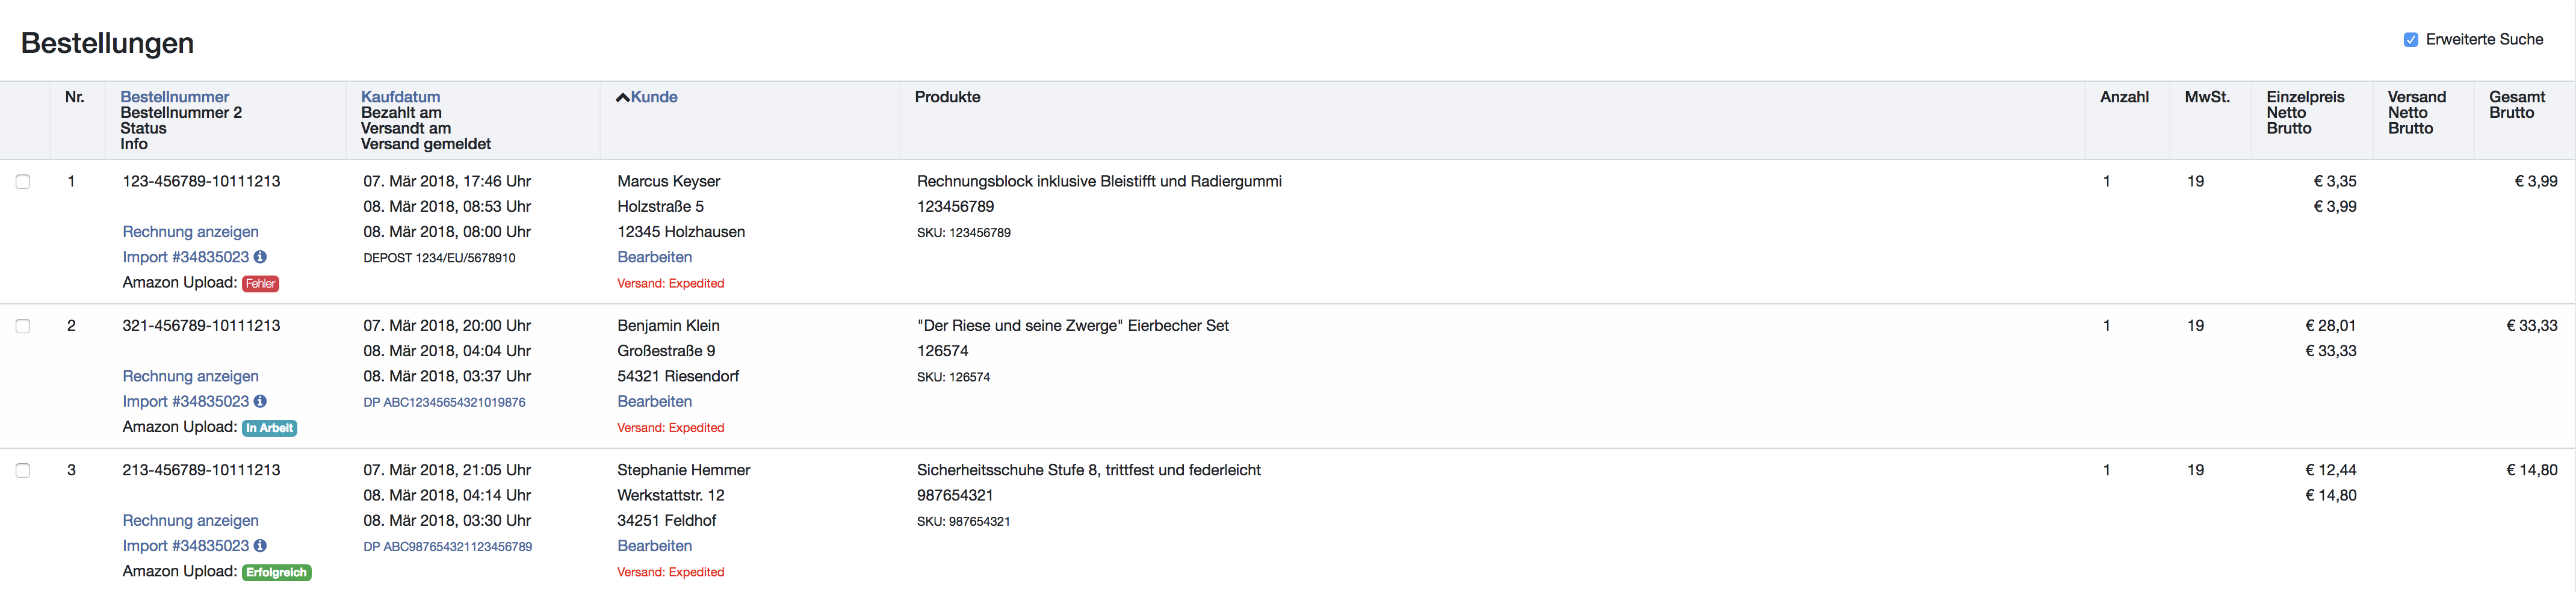This screenshot has width=2576, height=592.
Task: Open Import #34835023 link in third order
Action: click(x=185, y=546)
